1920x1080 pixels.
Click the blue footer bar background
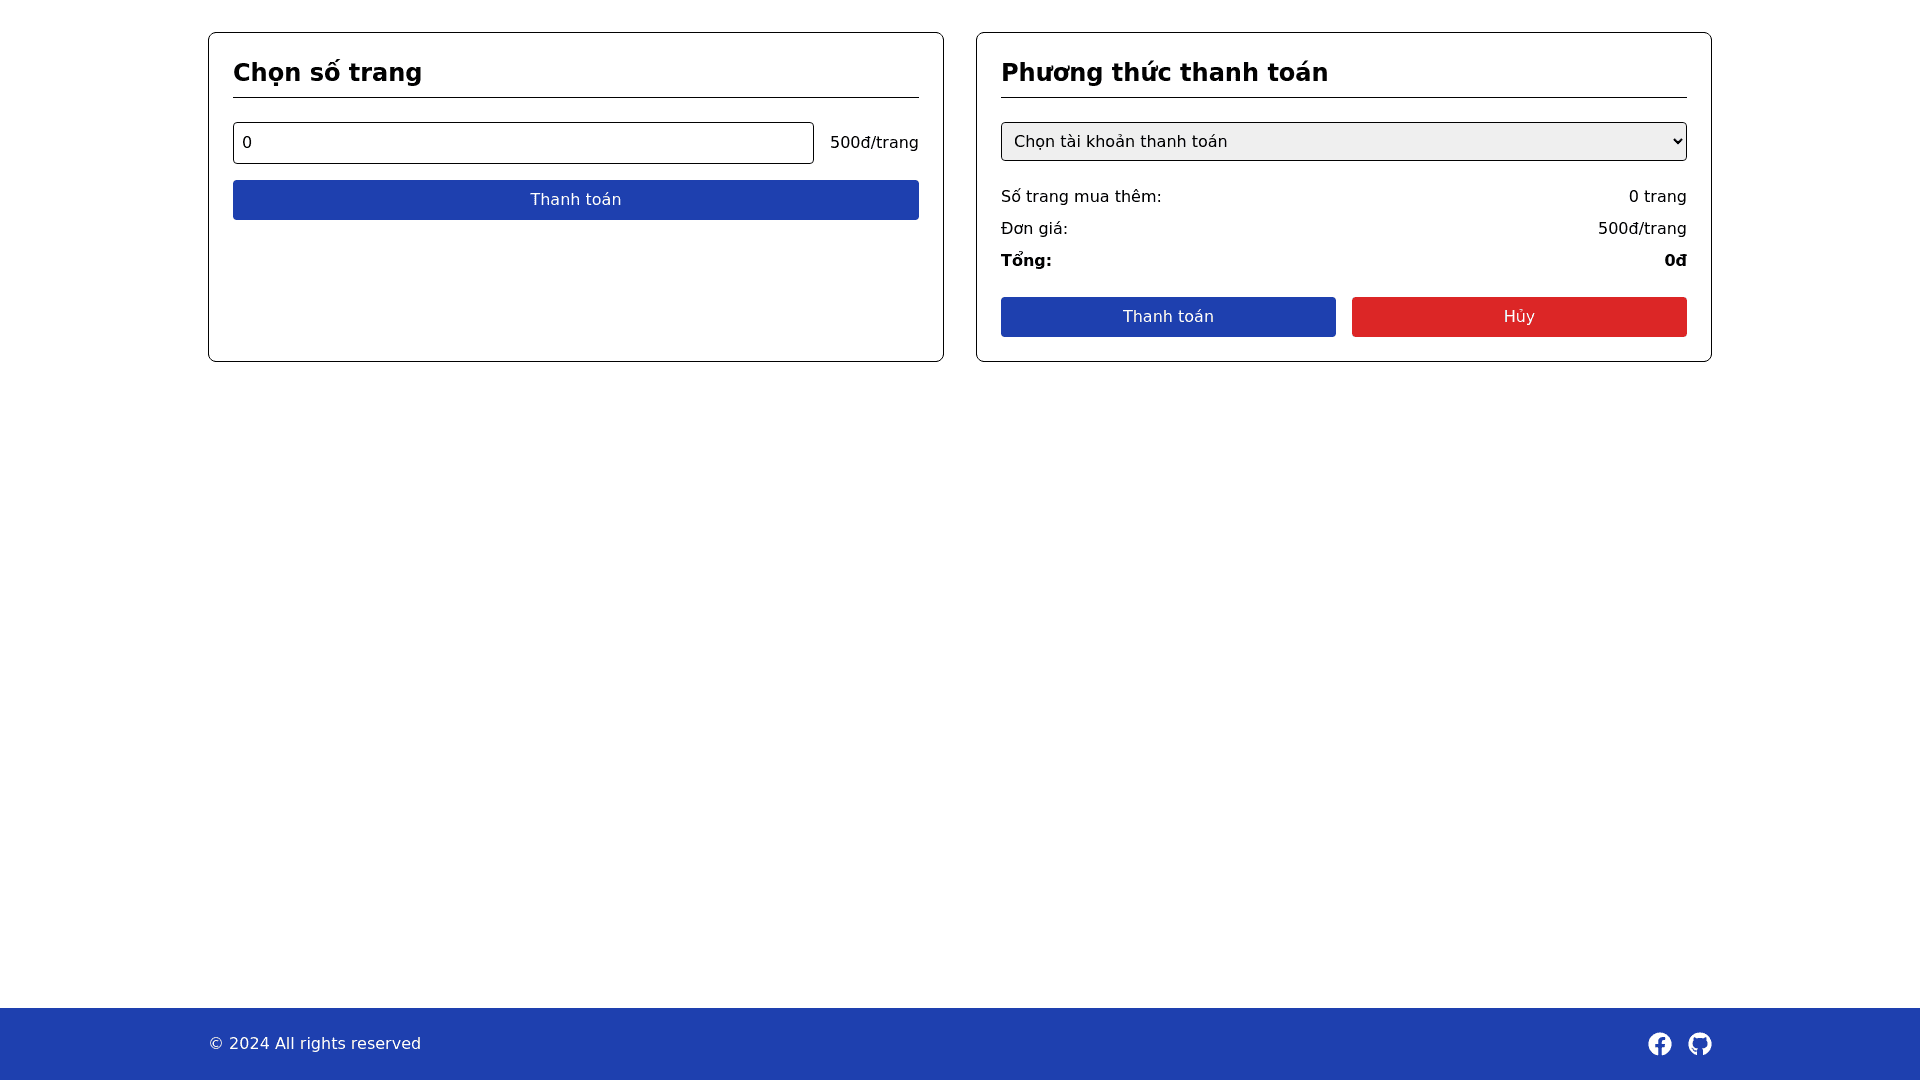[960, 1044]
